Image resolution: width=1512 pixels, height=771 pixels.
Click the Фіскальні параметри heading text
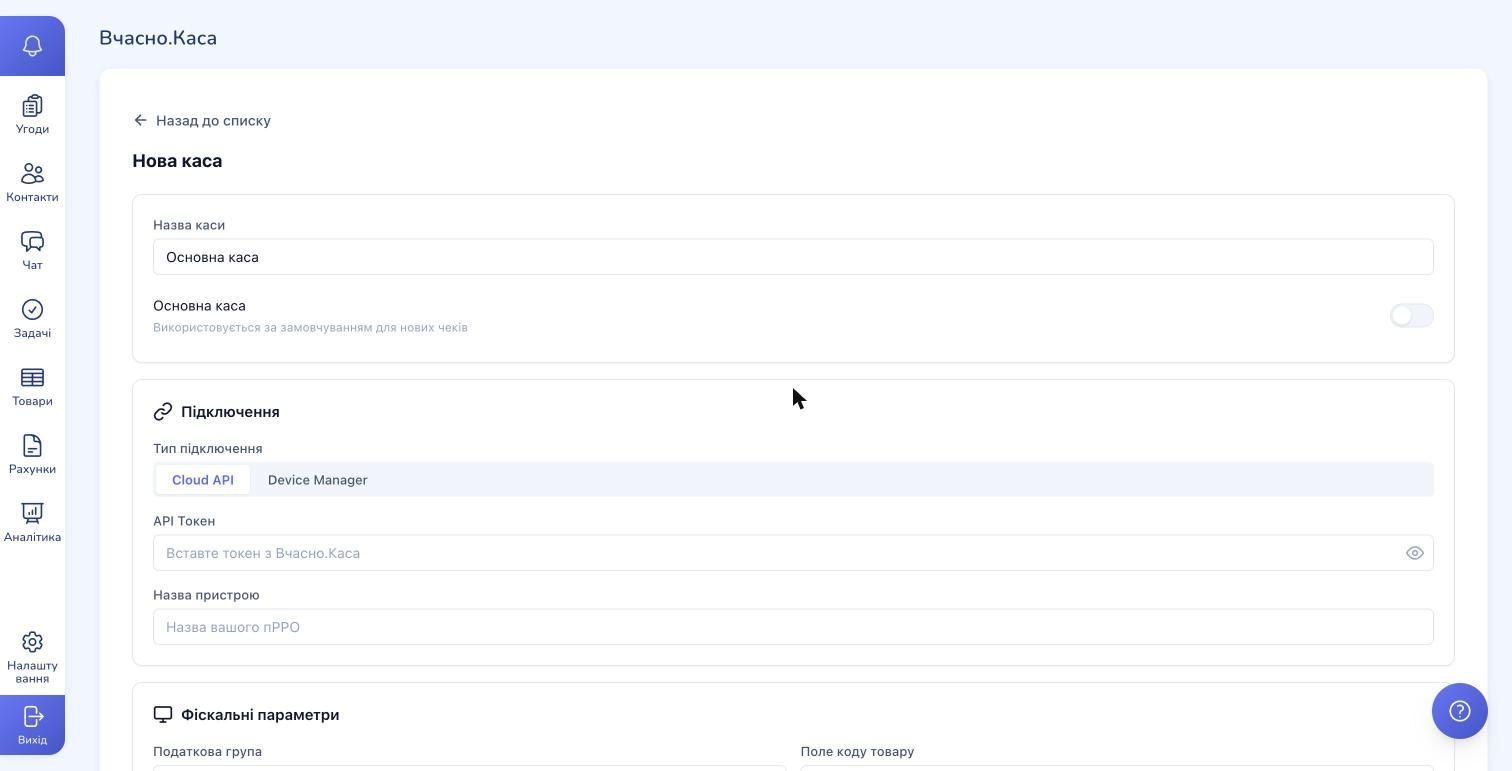[260, 715]
